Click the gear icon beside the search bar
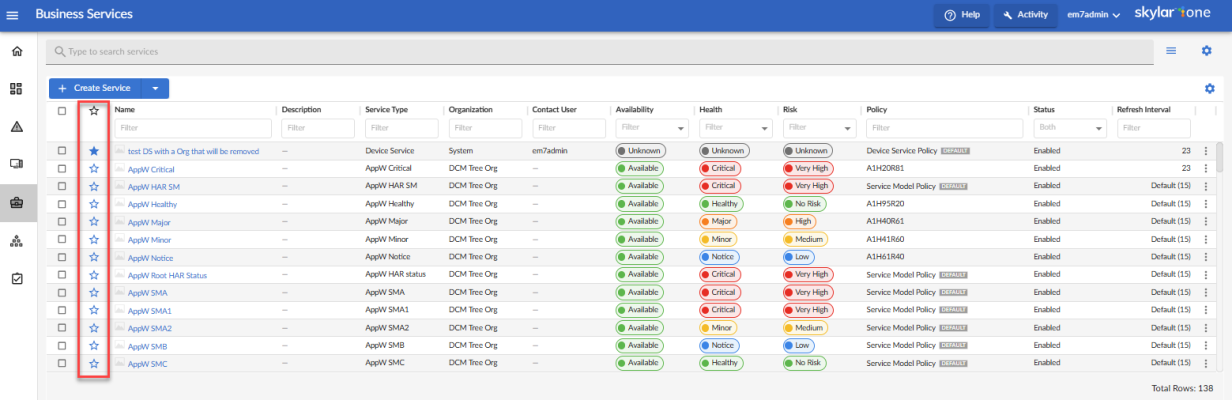Image resolution: width=1232 pixels, height=400 pixels. [x=1206, y=51]
